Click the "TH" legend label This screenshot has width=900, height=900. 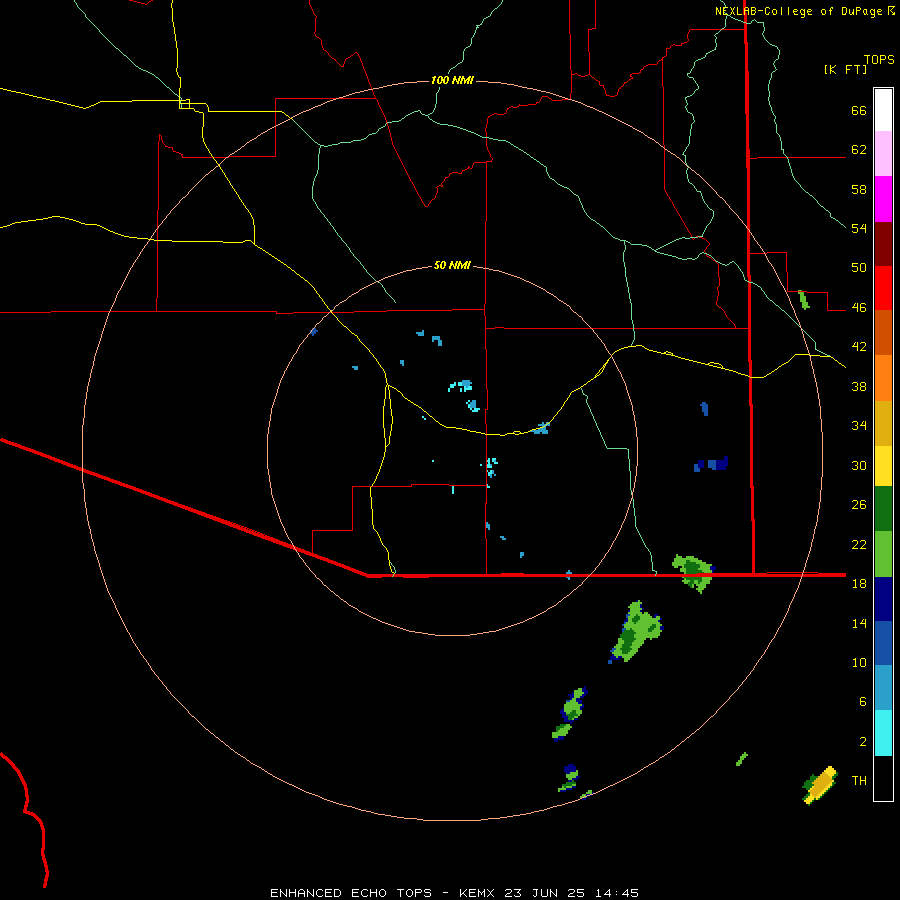(x=859, y=781)
